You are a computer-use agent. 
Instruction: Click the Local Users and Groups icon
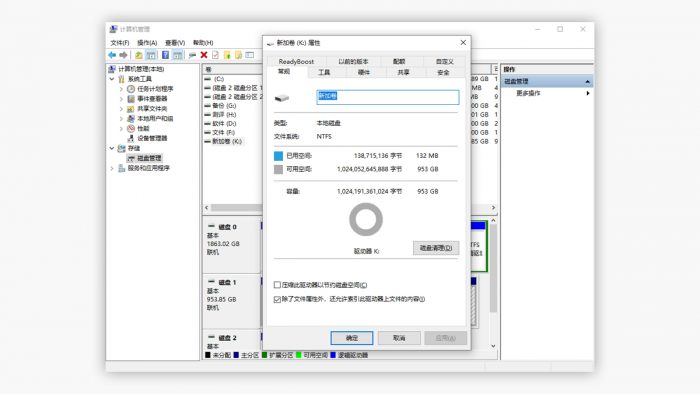131,118
